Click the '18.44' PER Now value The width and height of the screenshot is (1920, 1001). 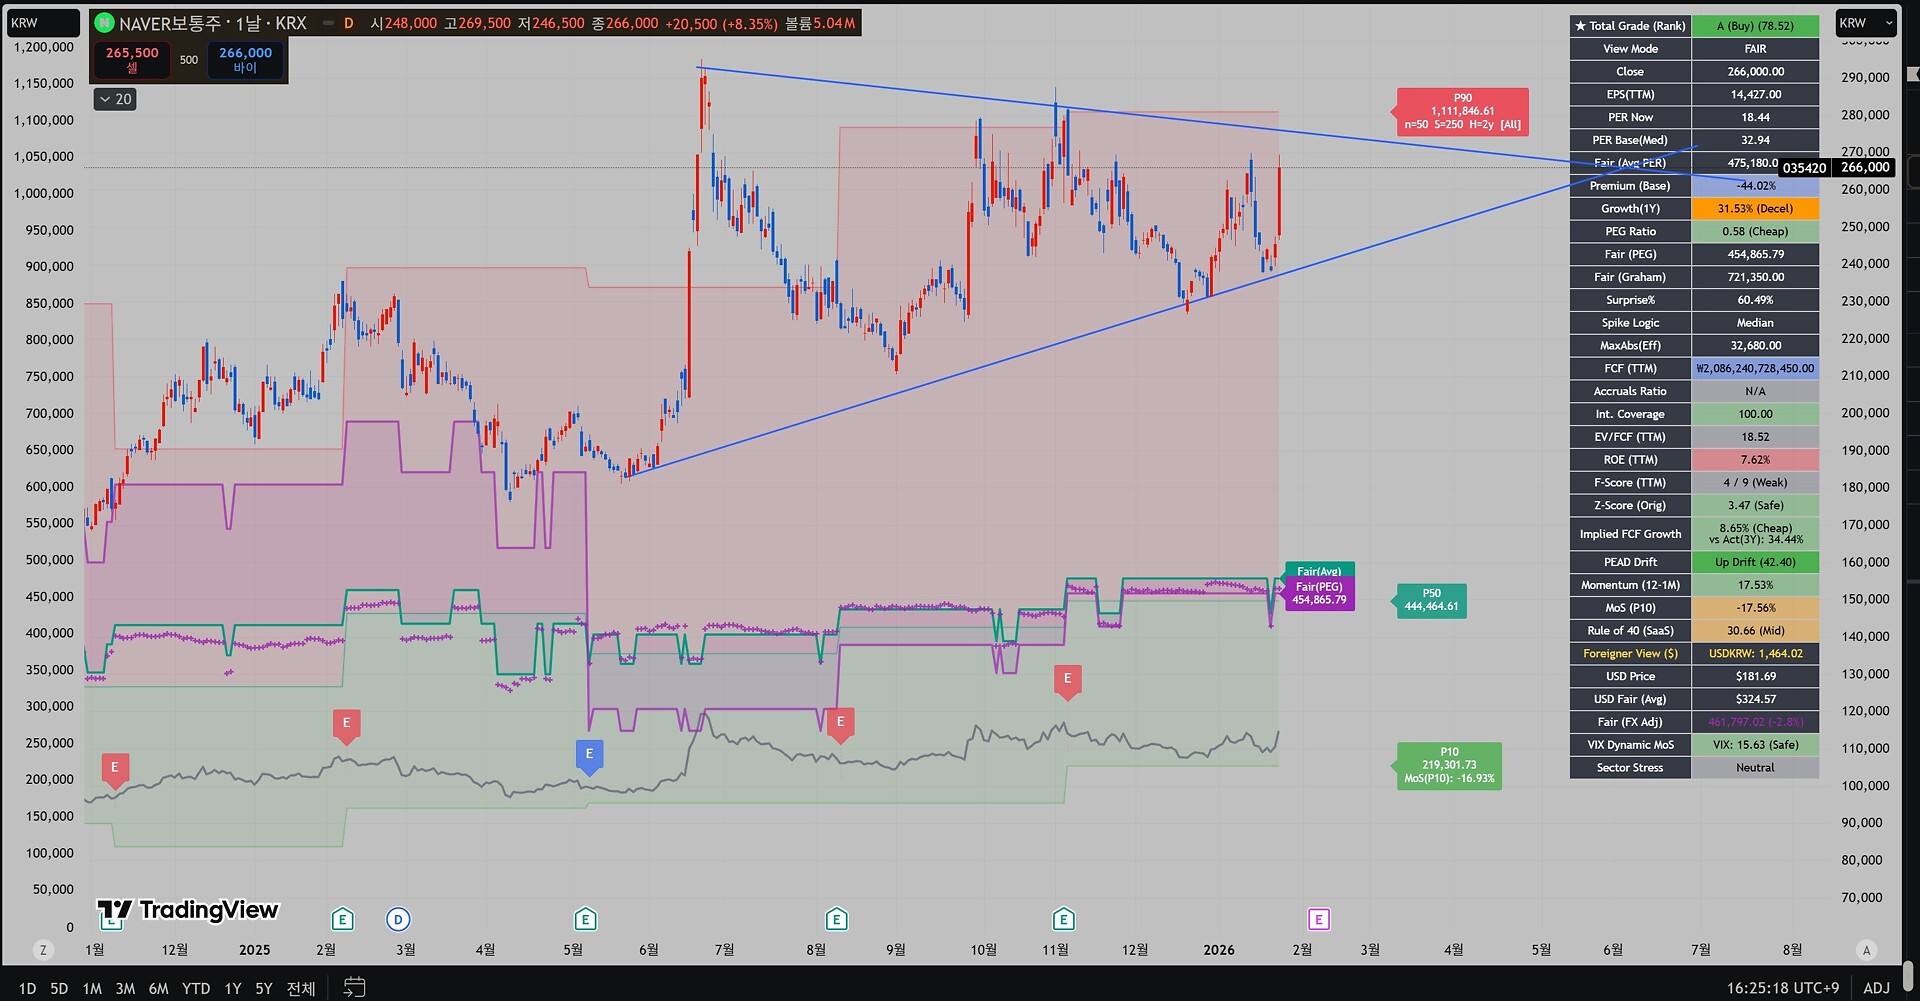pyautogui.click(x=1755, y=118)
